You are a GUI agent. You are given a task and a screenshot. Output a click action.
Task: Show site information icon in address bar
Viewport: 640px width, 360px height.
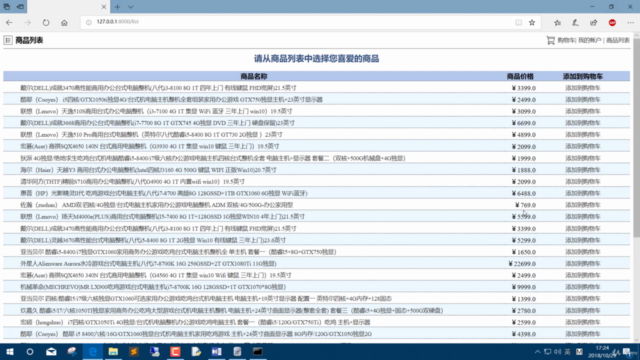pos(89,22)
